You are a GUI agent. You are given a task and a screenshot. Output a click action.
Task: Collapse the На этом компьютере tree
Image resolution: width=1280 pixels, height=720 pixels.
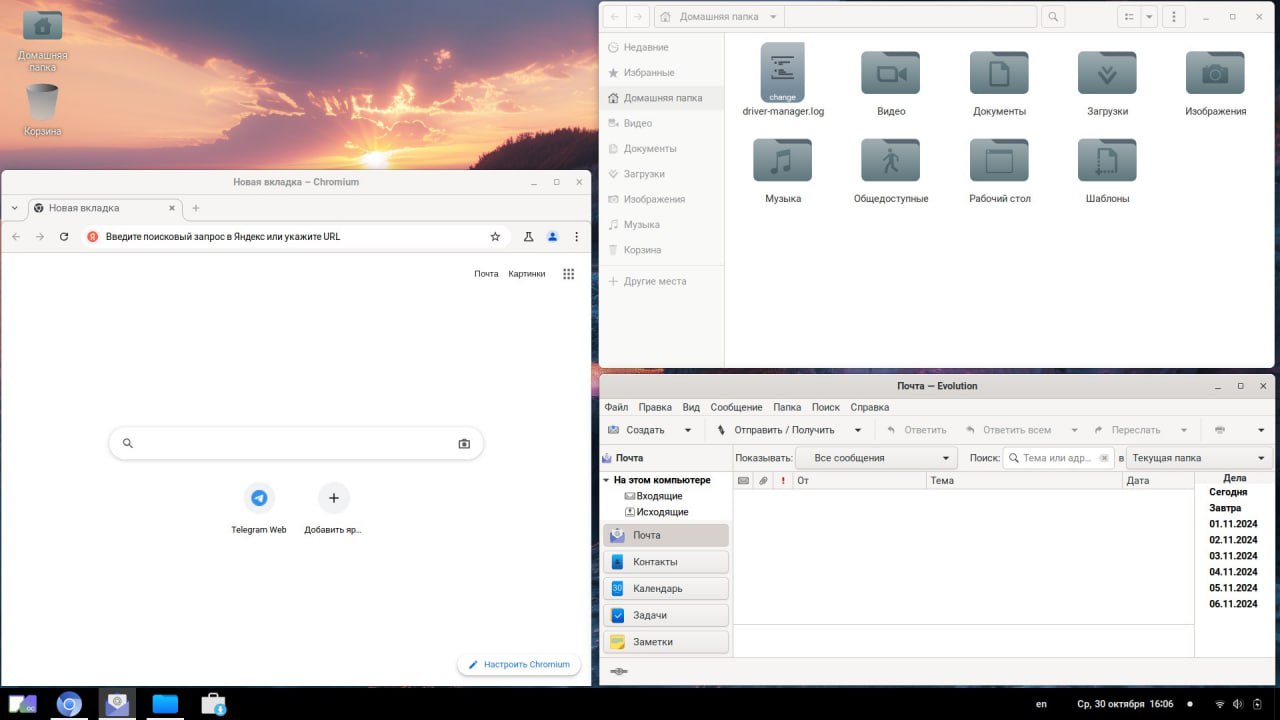[606, 480]
